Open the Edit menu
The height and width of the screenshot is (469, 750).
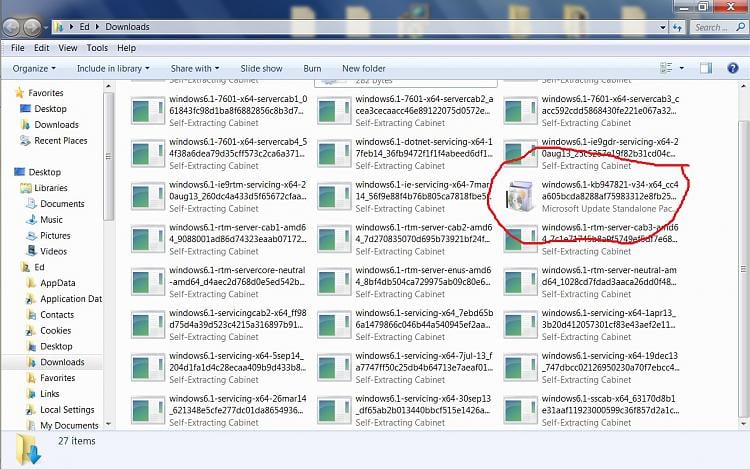point(42,48)
